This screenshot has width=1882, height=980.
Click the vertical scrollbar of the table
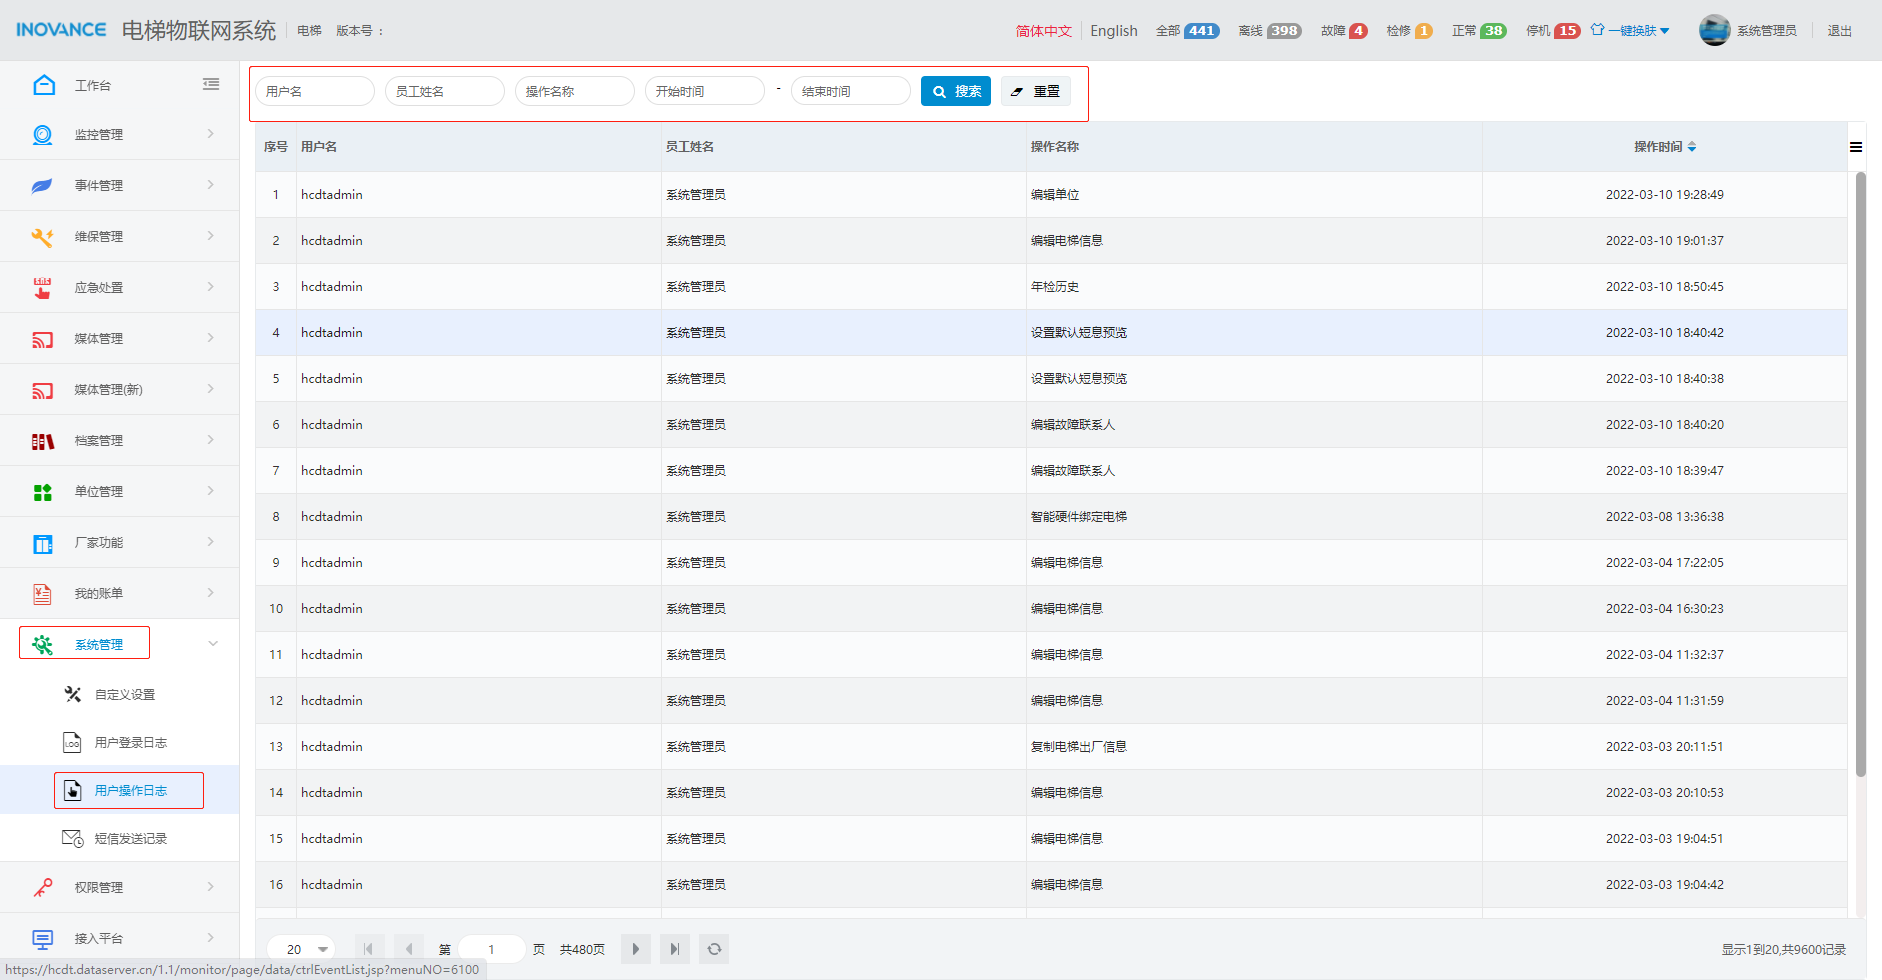[1860, 470]
